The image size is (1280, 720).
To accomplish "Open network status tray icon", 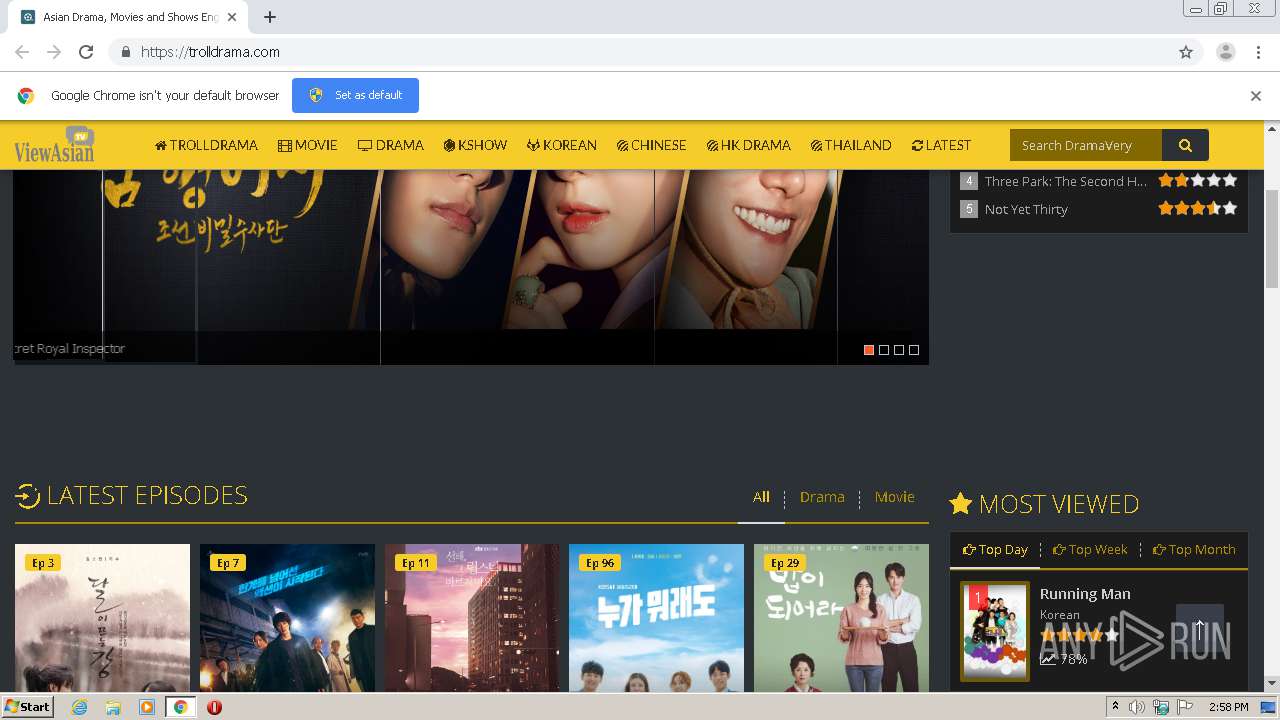I will (1161, 707).
